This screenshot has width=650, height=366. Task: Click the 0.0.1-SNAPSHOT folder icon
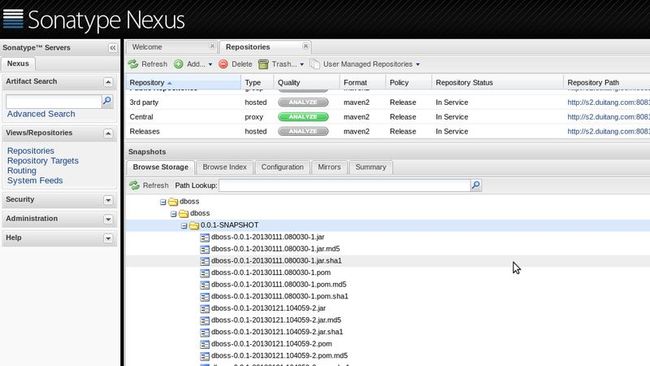(x=194, y=225)
